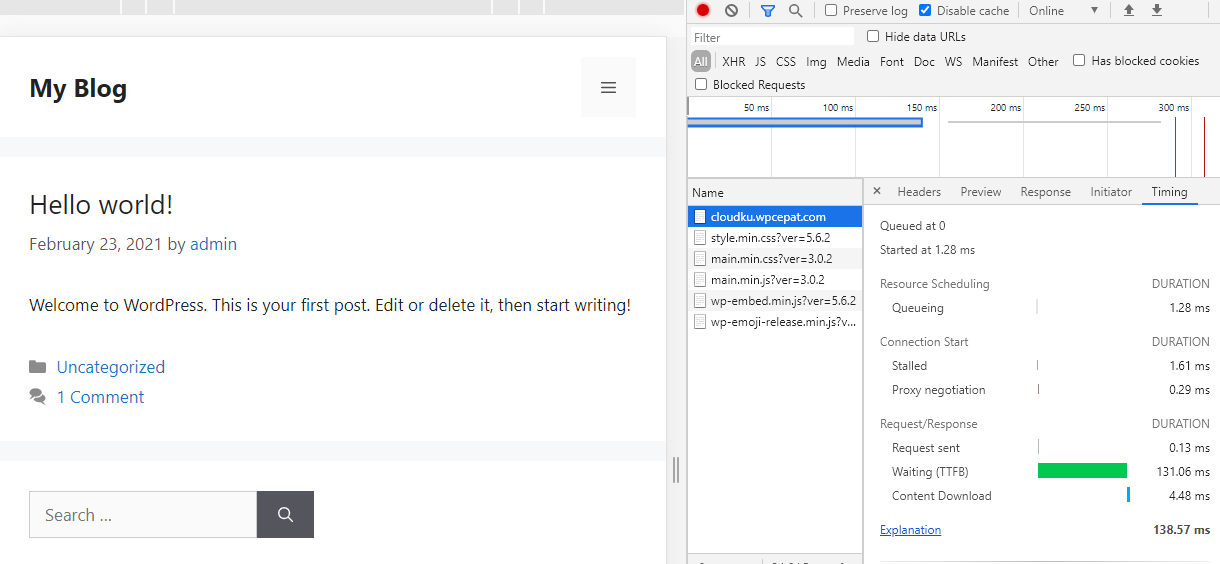Screen dimensions: 1220x564
Task: Open the blog hamburger menu
Action: [608, 88]
